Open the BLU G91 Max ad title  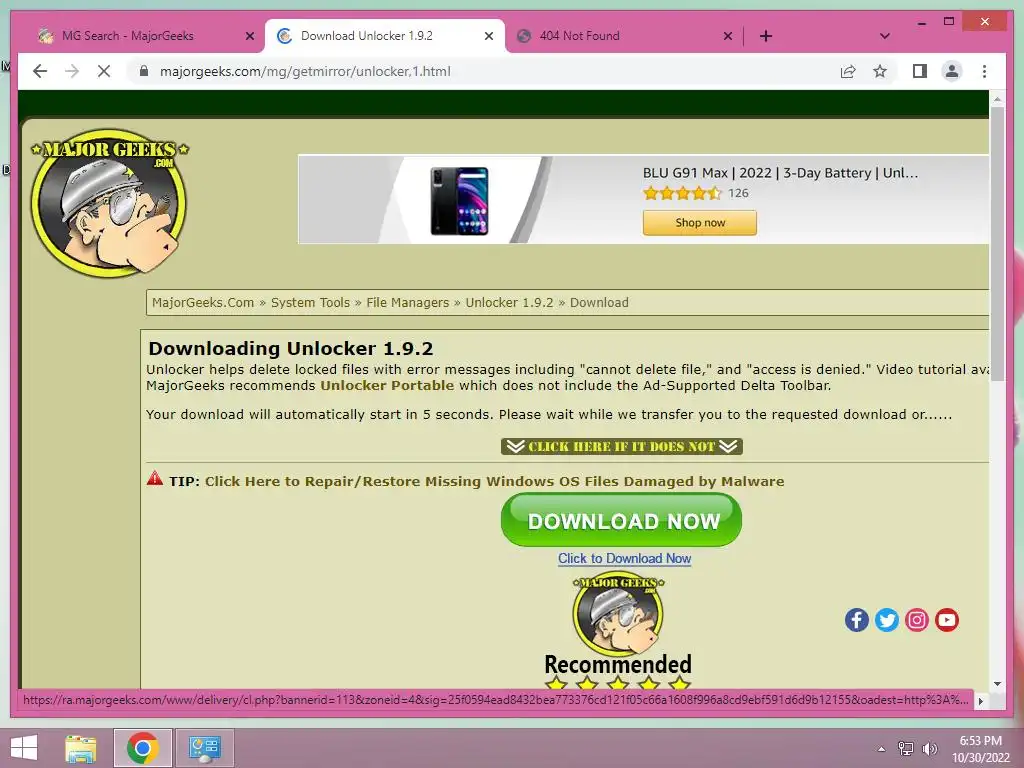[780, 173]
